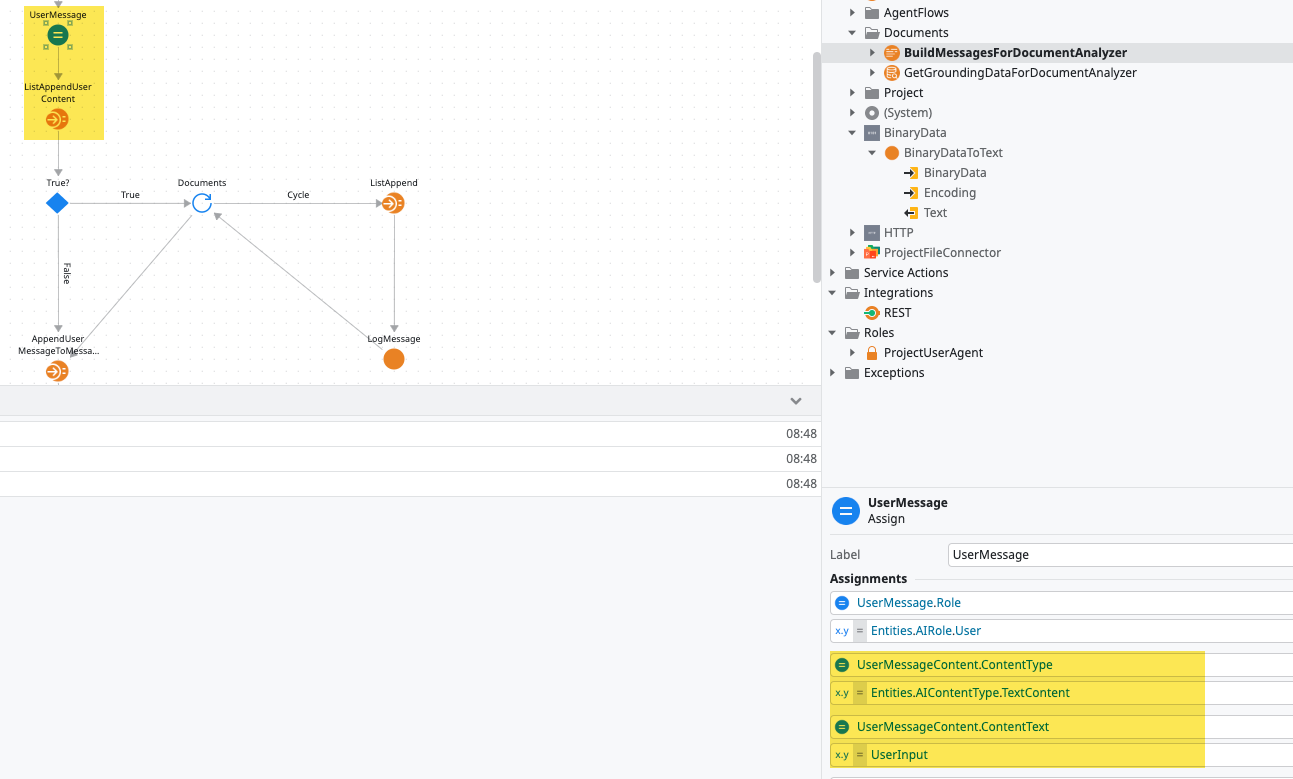Expand the ProjectFileConnector tree node
Image resolution: width=1293 pixels, height=779 pixels.
click(853, 253)
